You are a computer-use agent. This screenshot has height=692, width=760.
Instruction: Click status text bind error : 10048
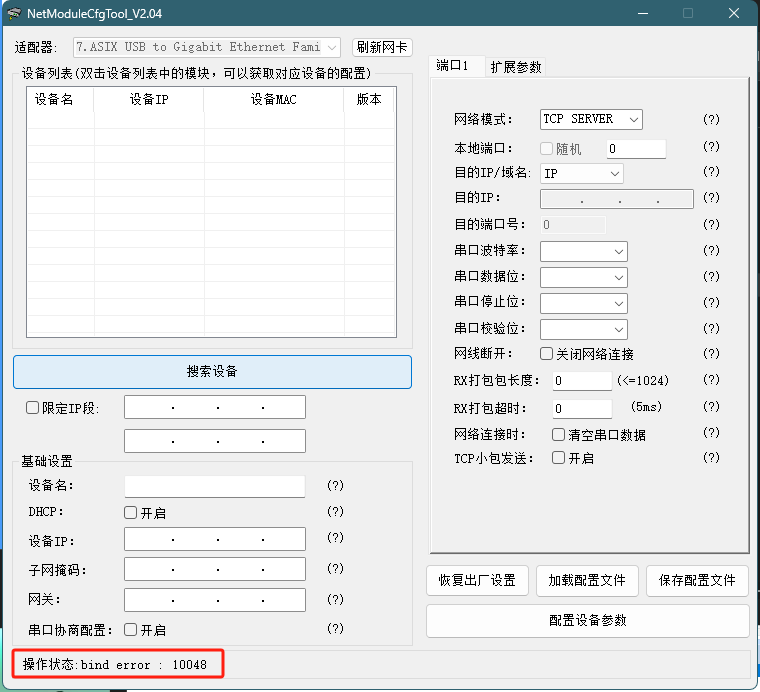pos(143,664)
